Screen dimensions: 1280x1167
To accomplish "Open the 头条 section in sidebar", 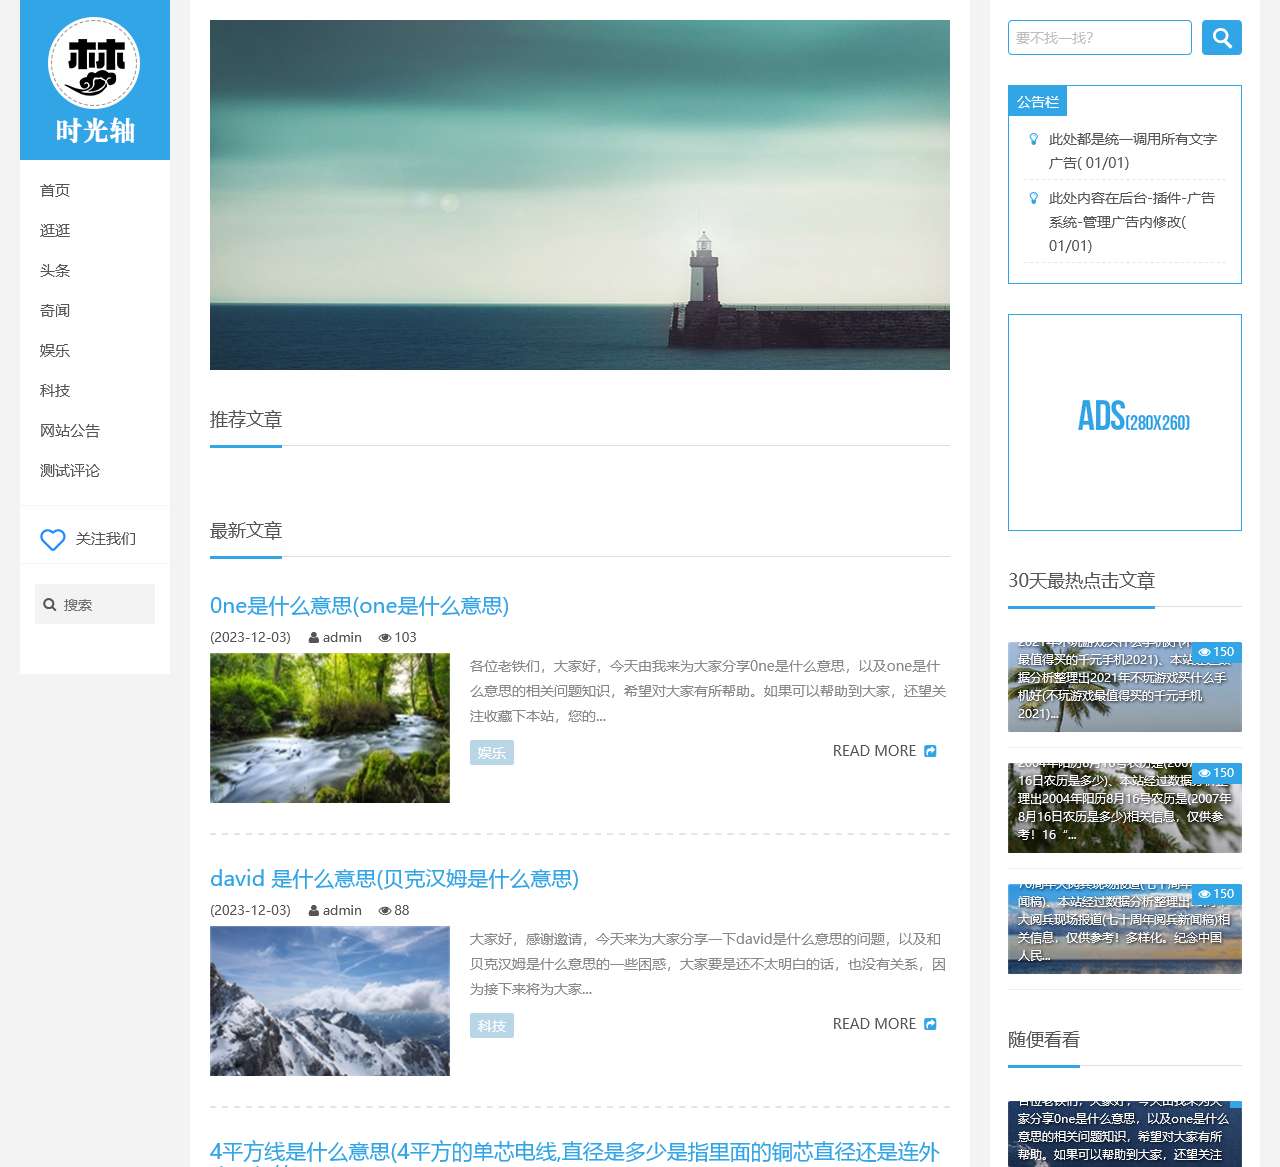I will (55, 270).
